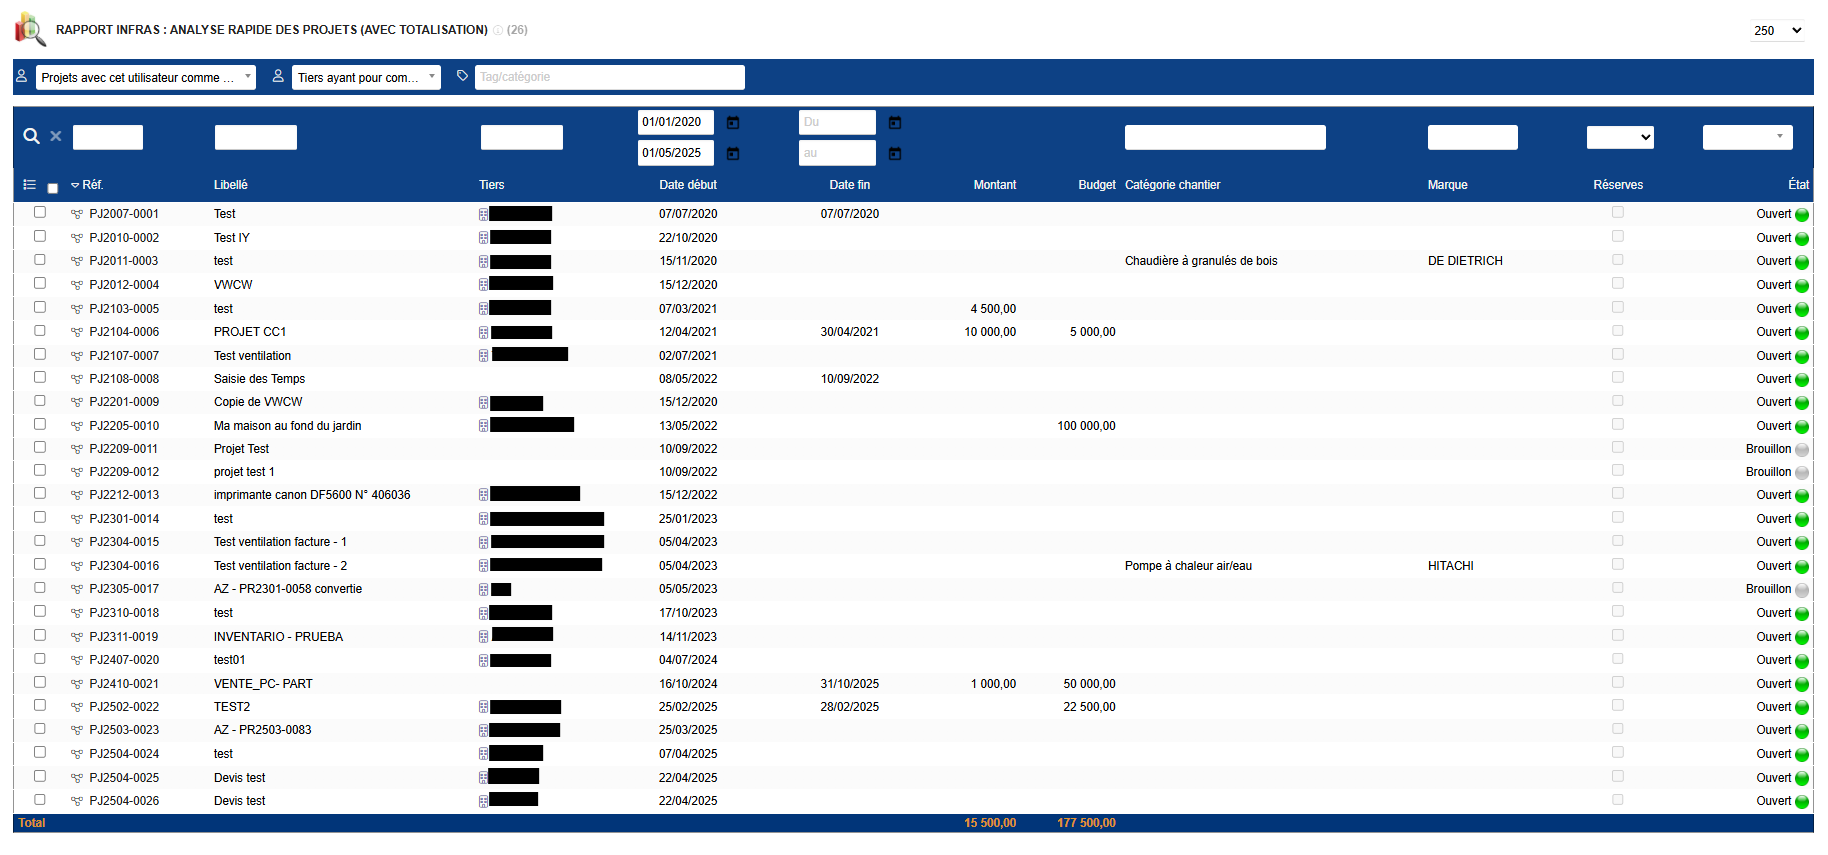Sort by the Catégorie chantier column header
1828x855 pixels.
(1173, 185)
